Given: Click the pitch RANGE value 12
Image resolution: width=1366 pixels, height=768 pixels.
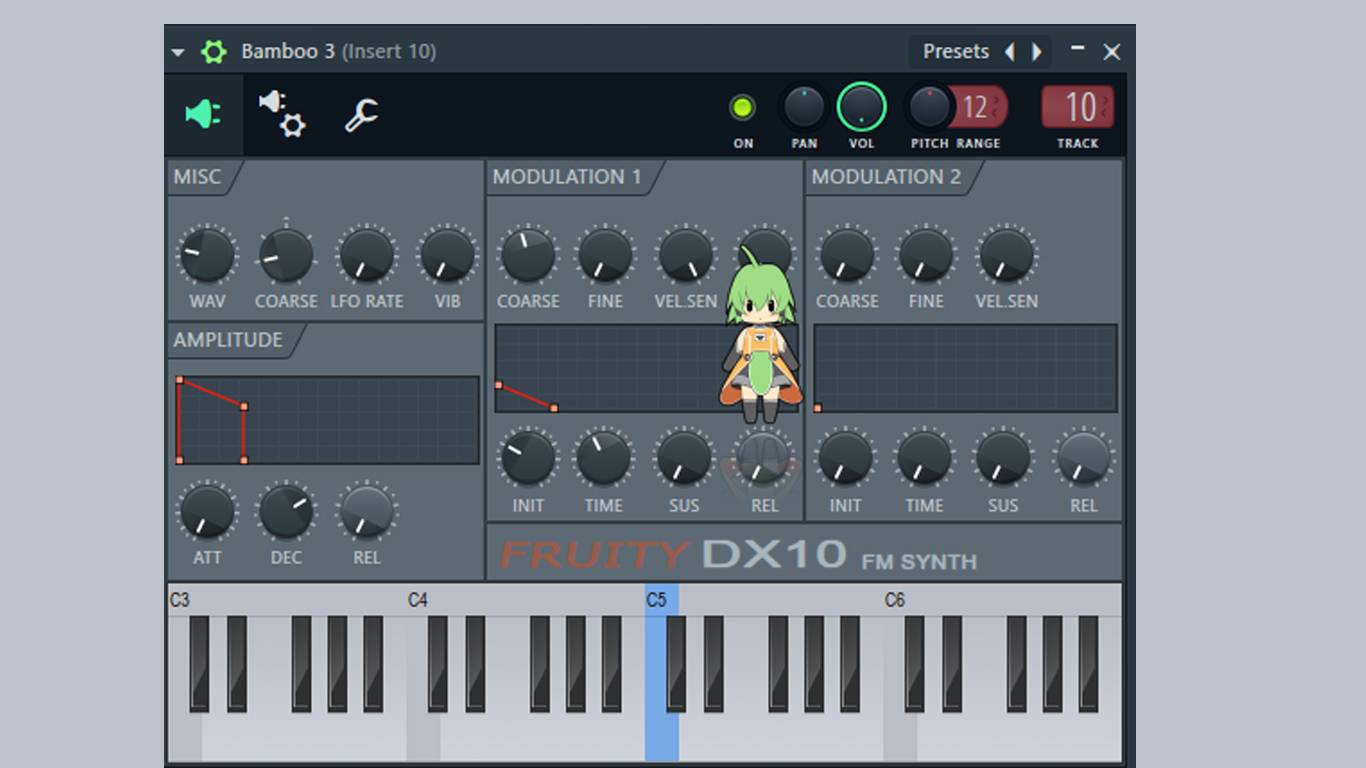Looking at the screenshot, I should click(x=977, y=107).
